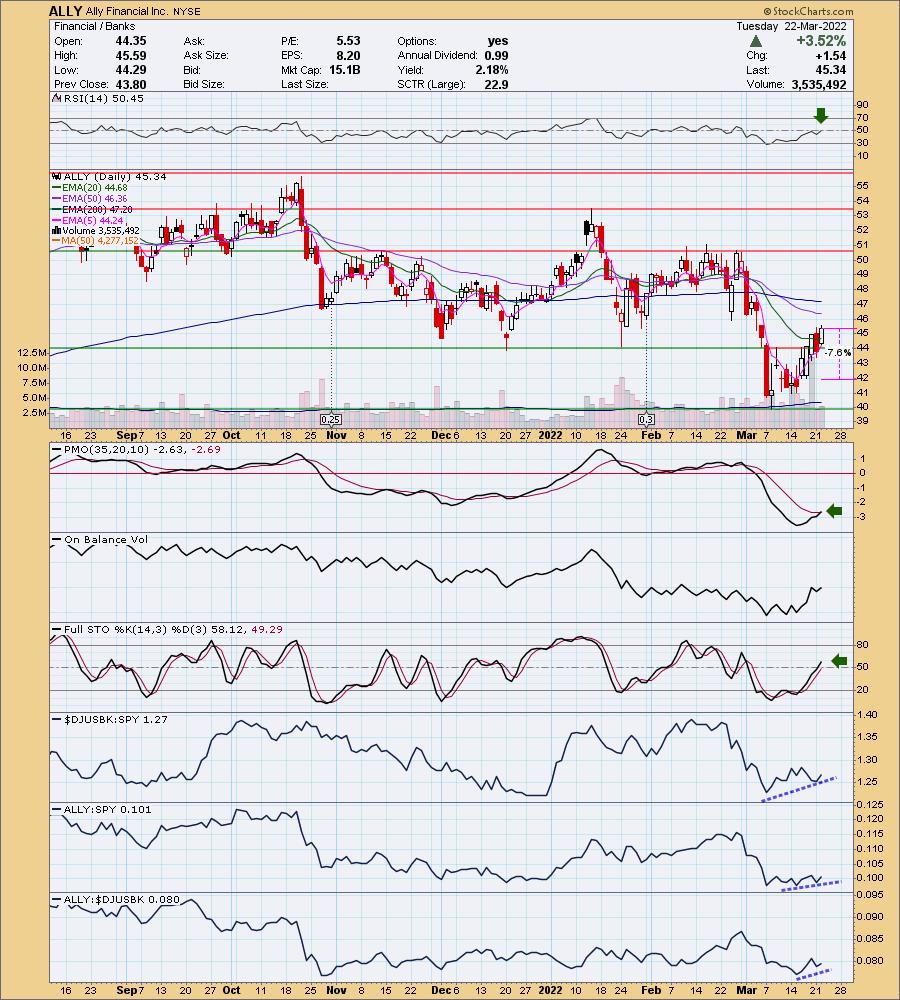
Task: Click the Prev Close value 43.80
Action: click(x=131, y=84)
